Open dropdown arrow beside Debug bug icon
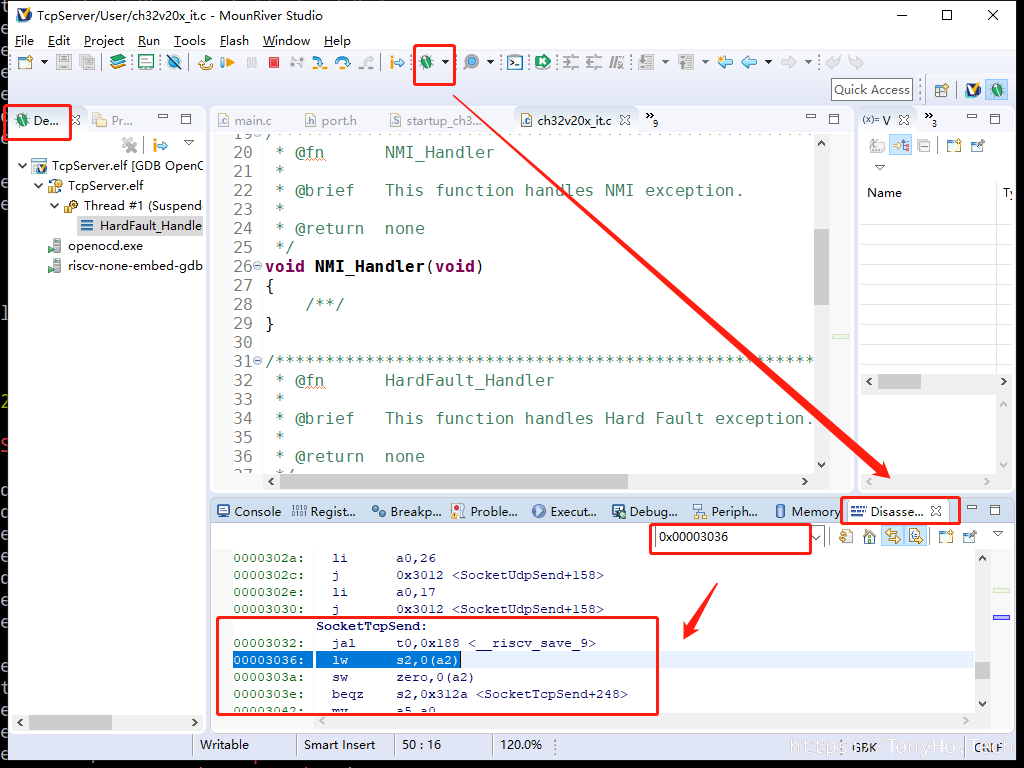The width and height of the screenshot is (1024, 768). click(x=445, y=62)
